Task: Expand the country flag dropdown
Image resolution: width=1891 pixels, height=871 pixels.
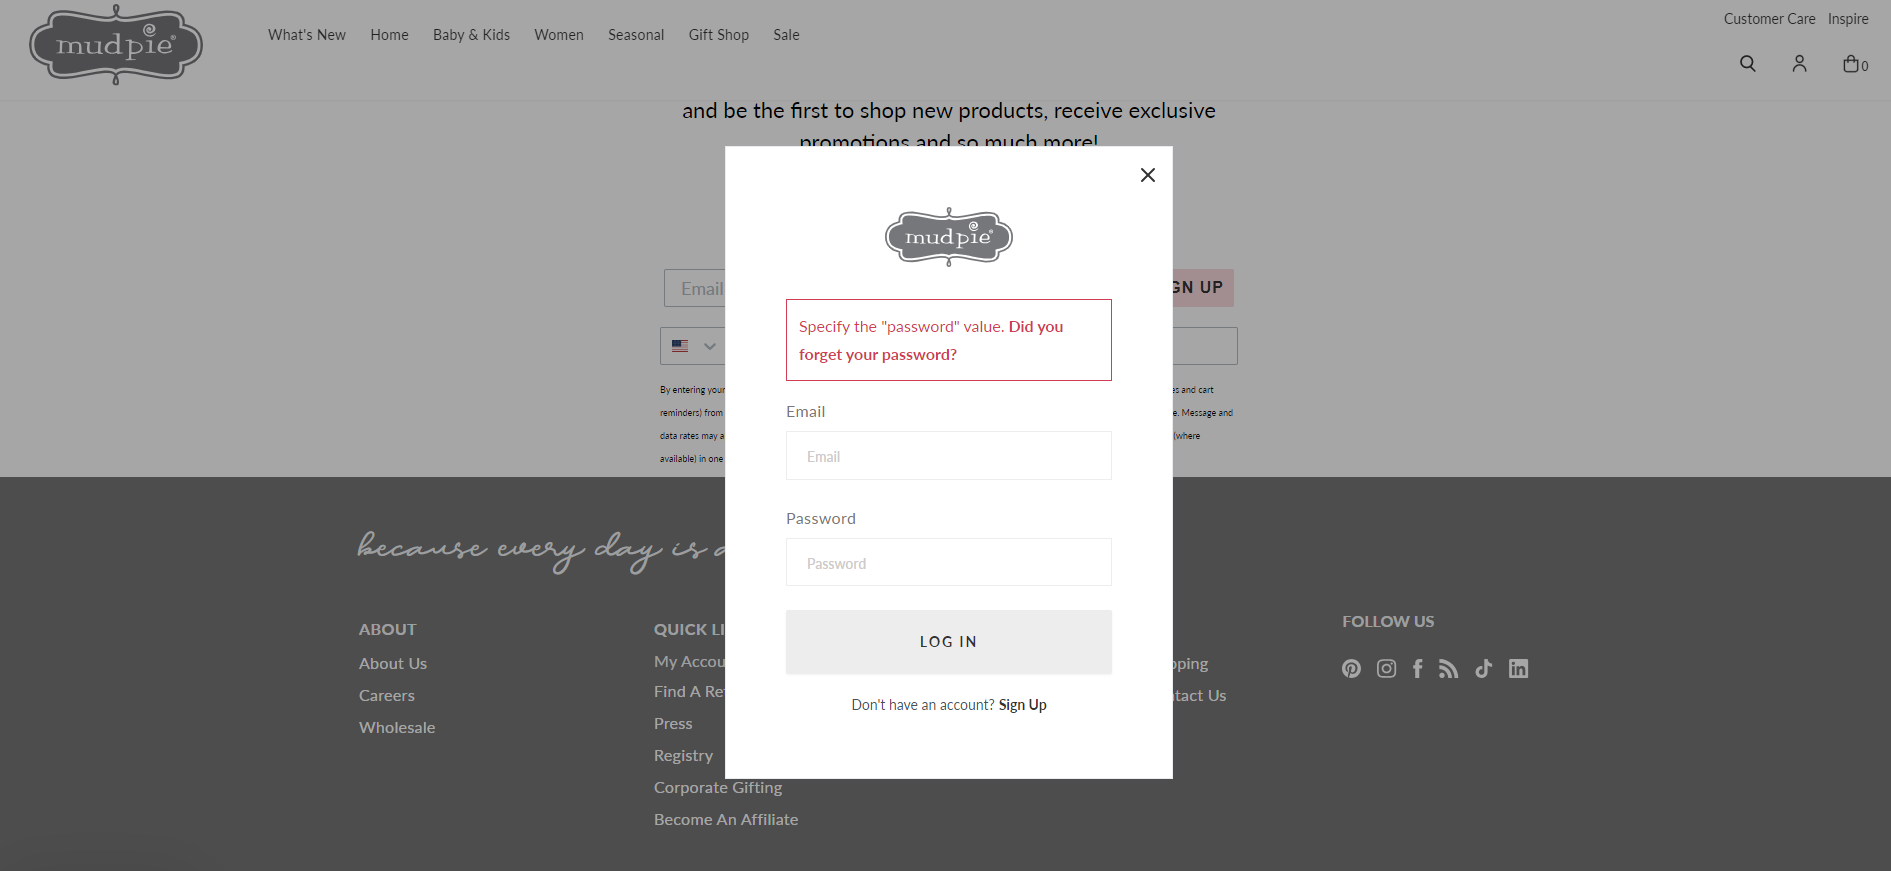Action: pyautogui.click(x=693, y=346)
